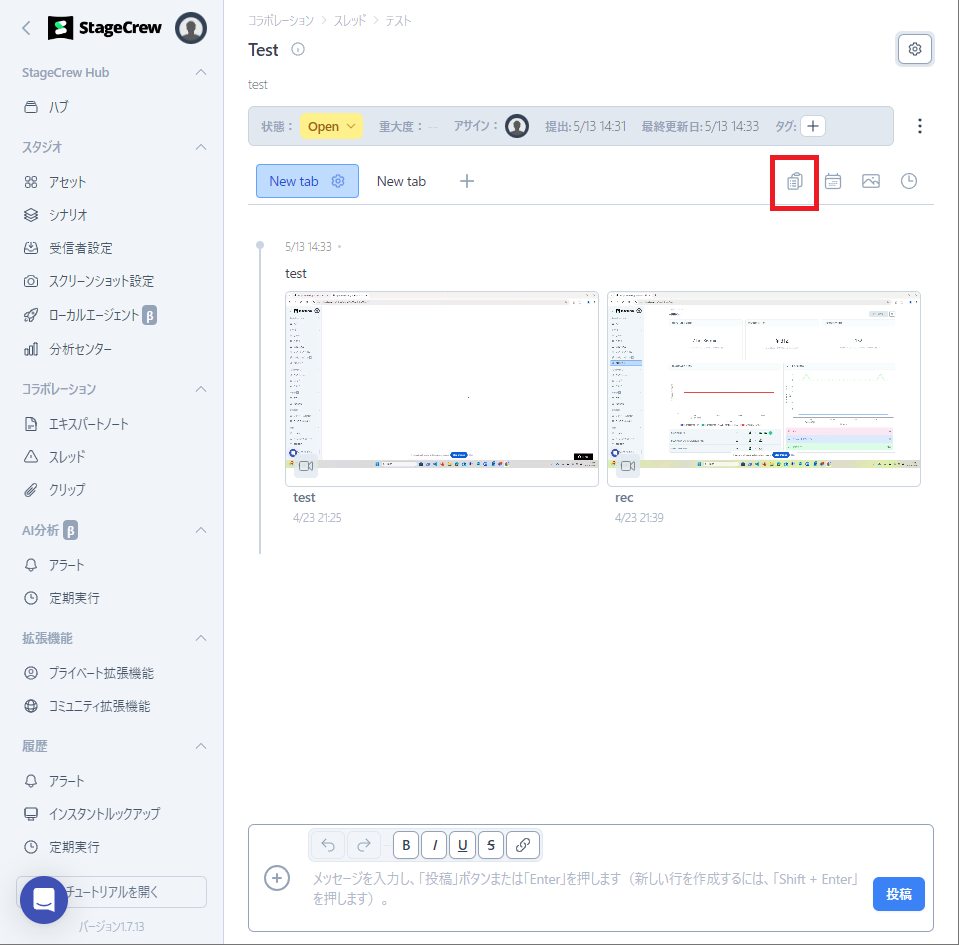Open the three-dot more options menu
The height and width of the screenshot is (945, 959).
(920, 126)
